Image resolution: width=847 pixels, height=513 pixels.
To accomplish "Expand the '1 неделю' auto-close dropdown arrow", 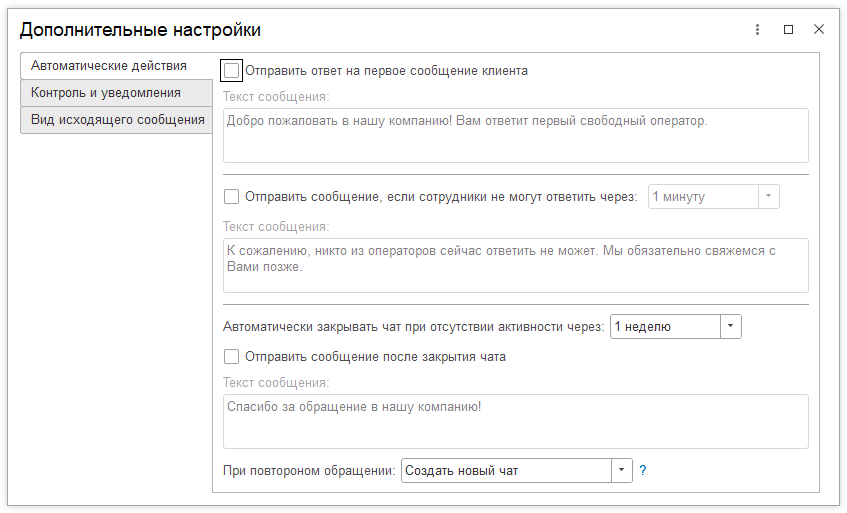I will click(x=730, y=327).
